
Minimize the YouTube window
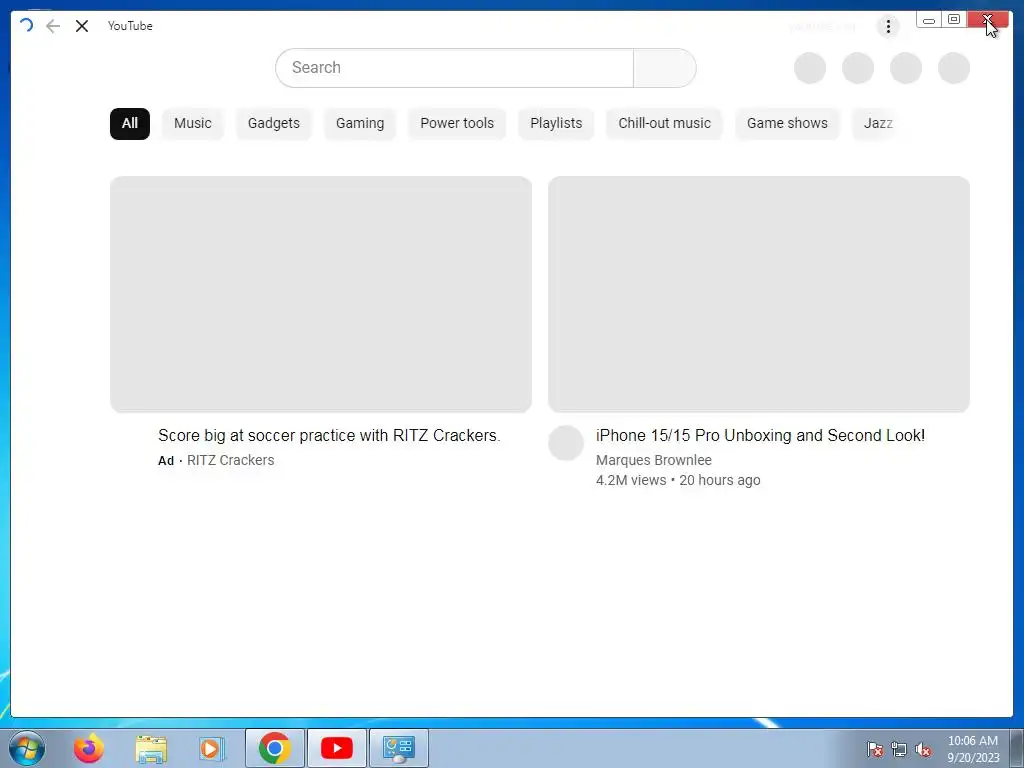coord(929,20)
